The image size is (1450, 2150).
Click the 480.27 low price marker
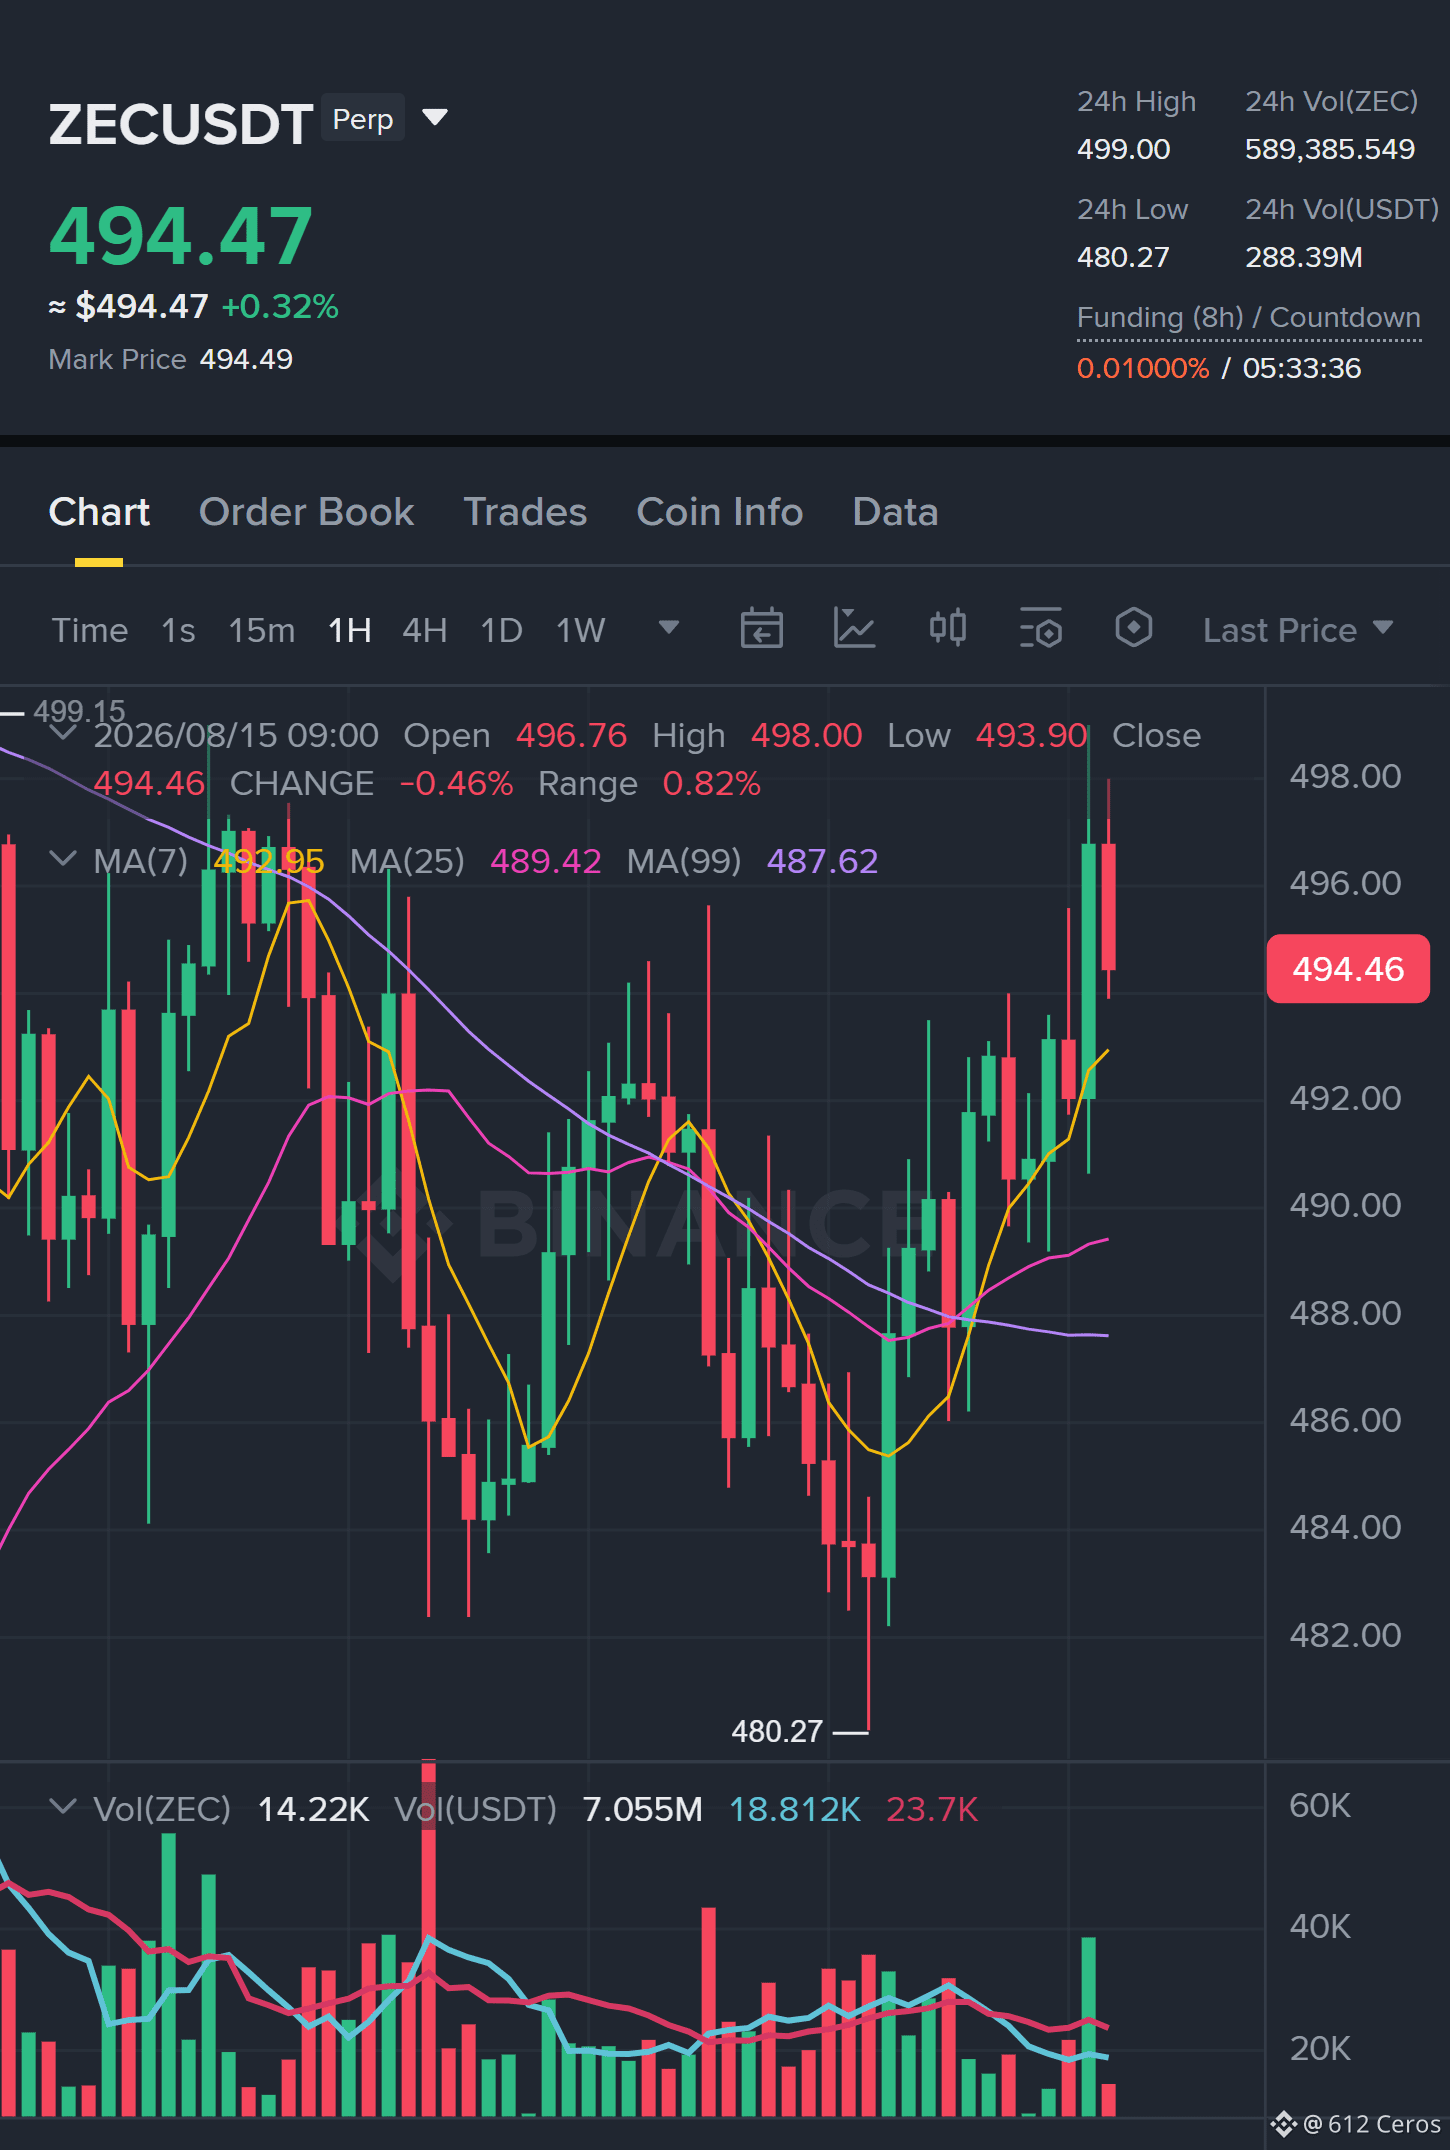pyautogui.click(x=777, y=1732)
